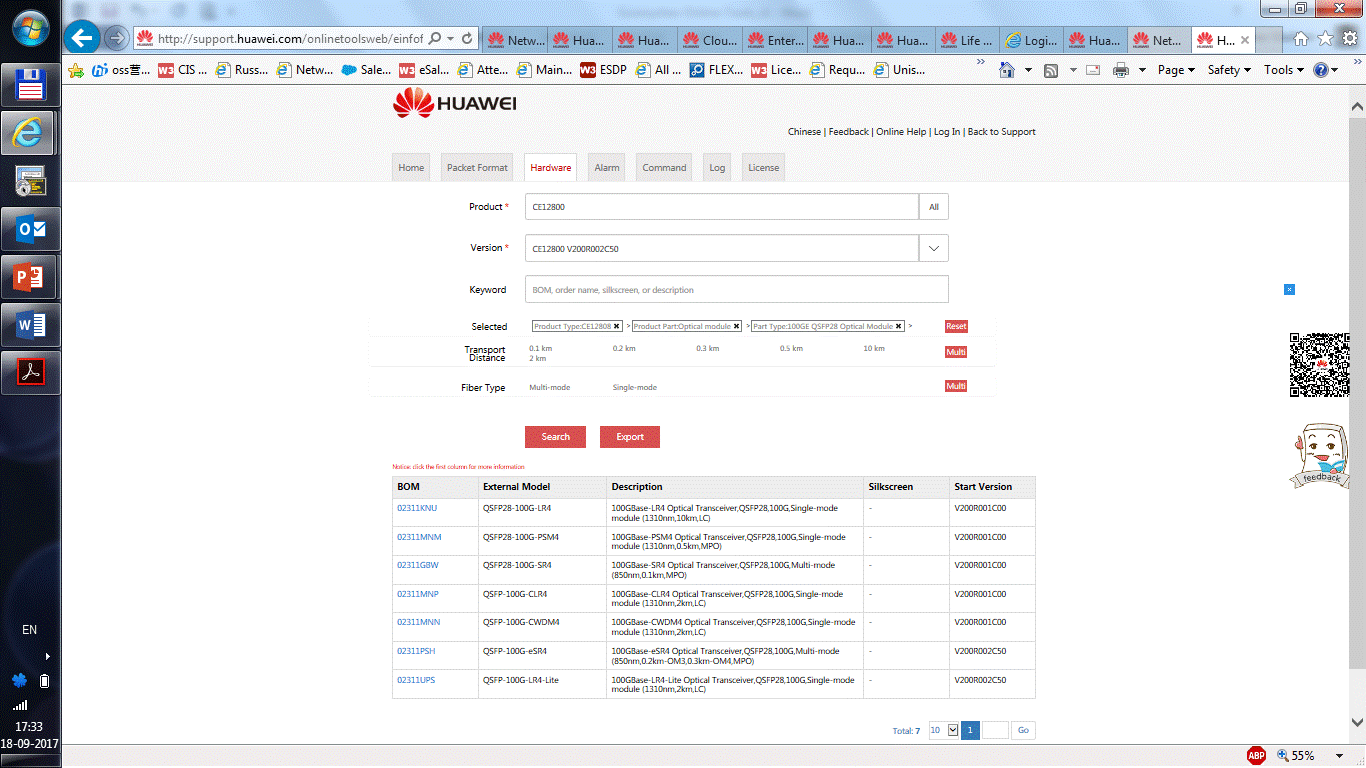Refresh the page from the address bar
This screenshot has height=768, width=1366.
pyautogui.click(x=467, y=39)
